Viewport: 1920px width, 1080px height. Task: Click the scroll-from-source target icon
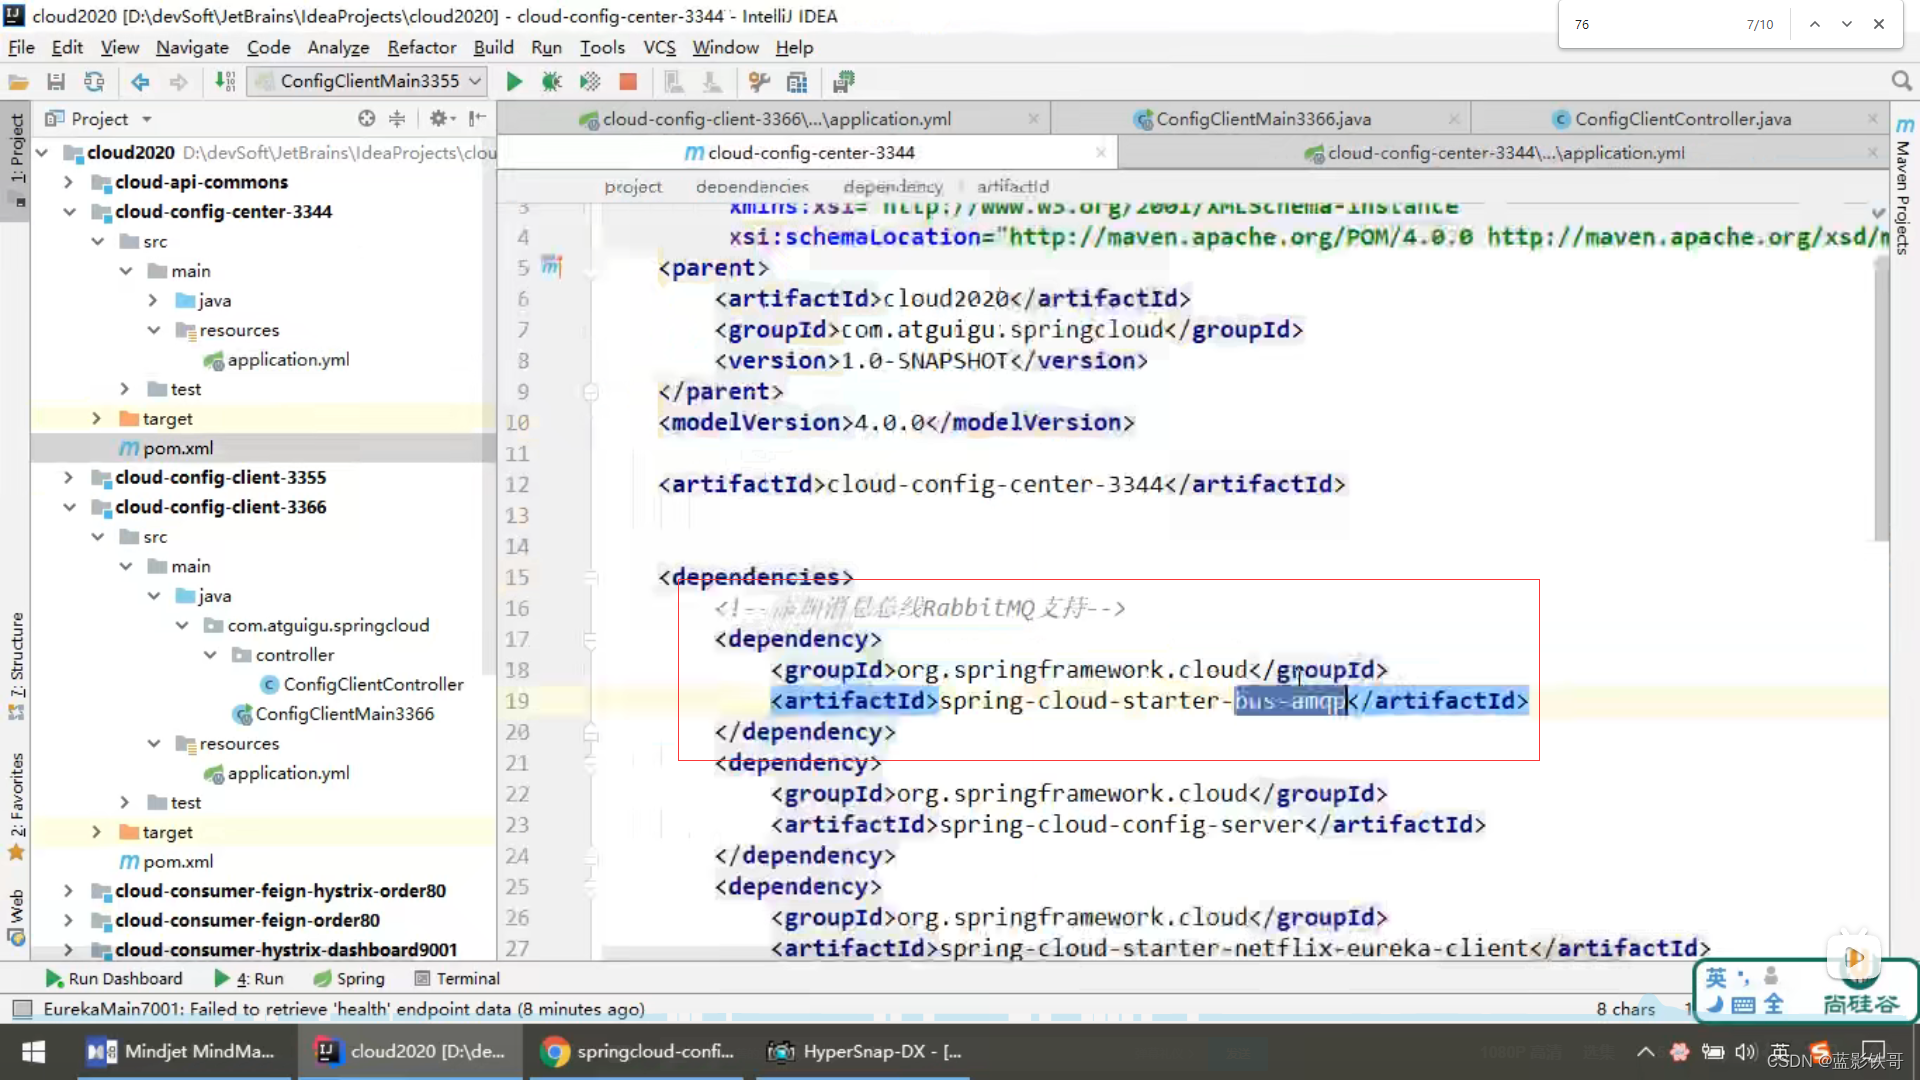tap(367, 119)
